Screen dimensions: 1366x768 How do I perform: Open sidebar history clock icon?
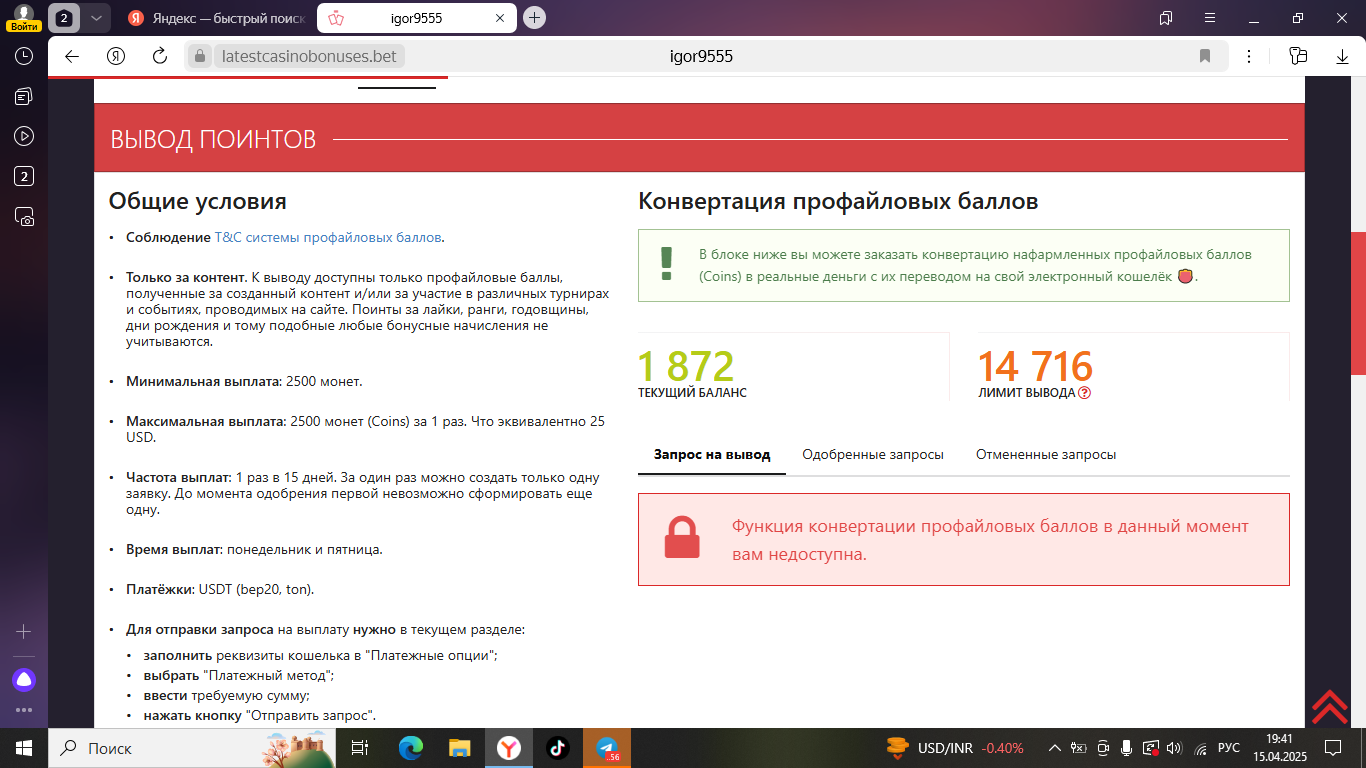click(x=24, y=56)
